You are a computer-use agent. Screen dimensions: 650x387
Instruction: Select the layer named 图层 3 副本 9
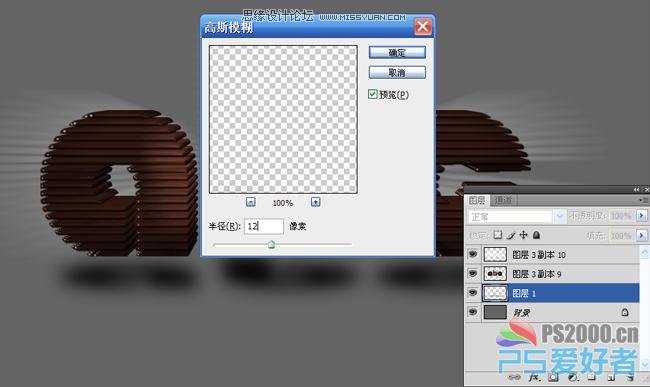tap(537, 274)
